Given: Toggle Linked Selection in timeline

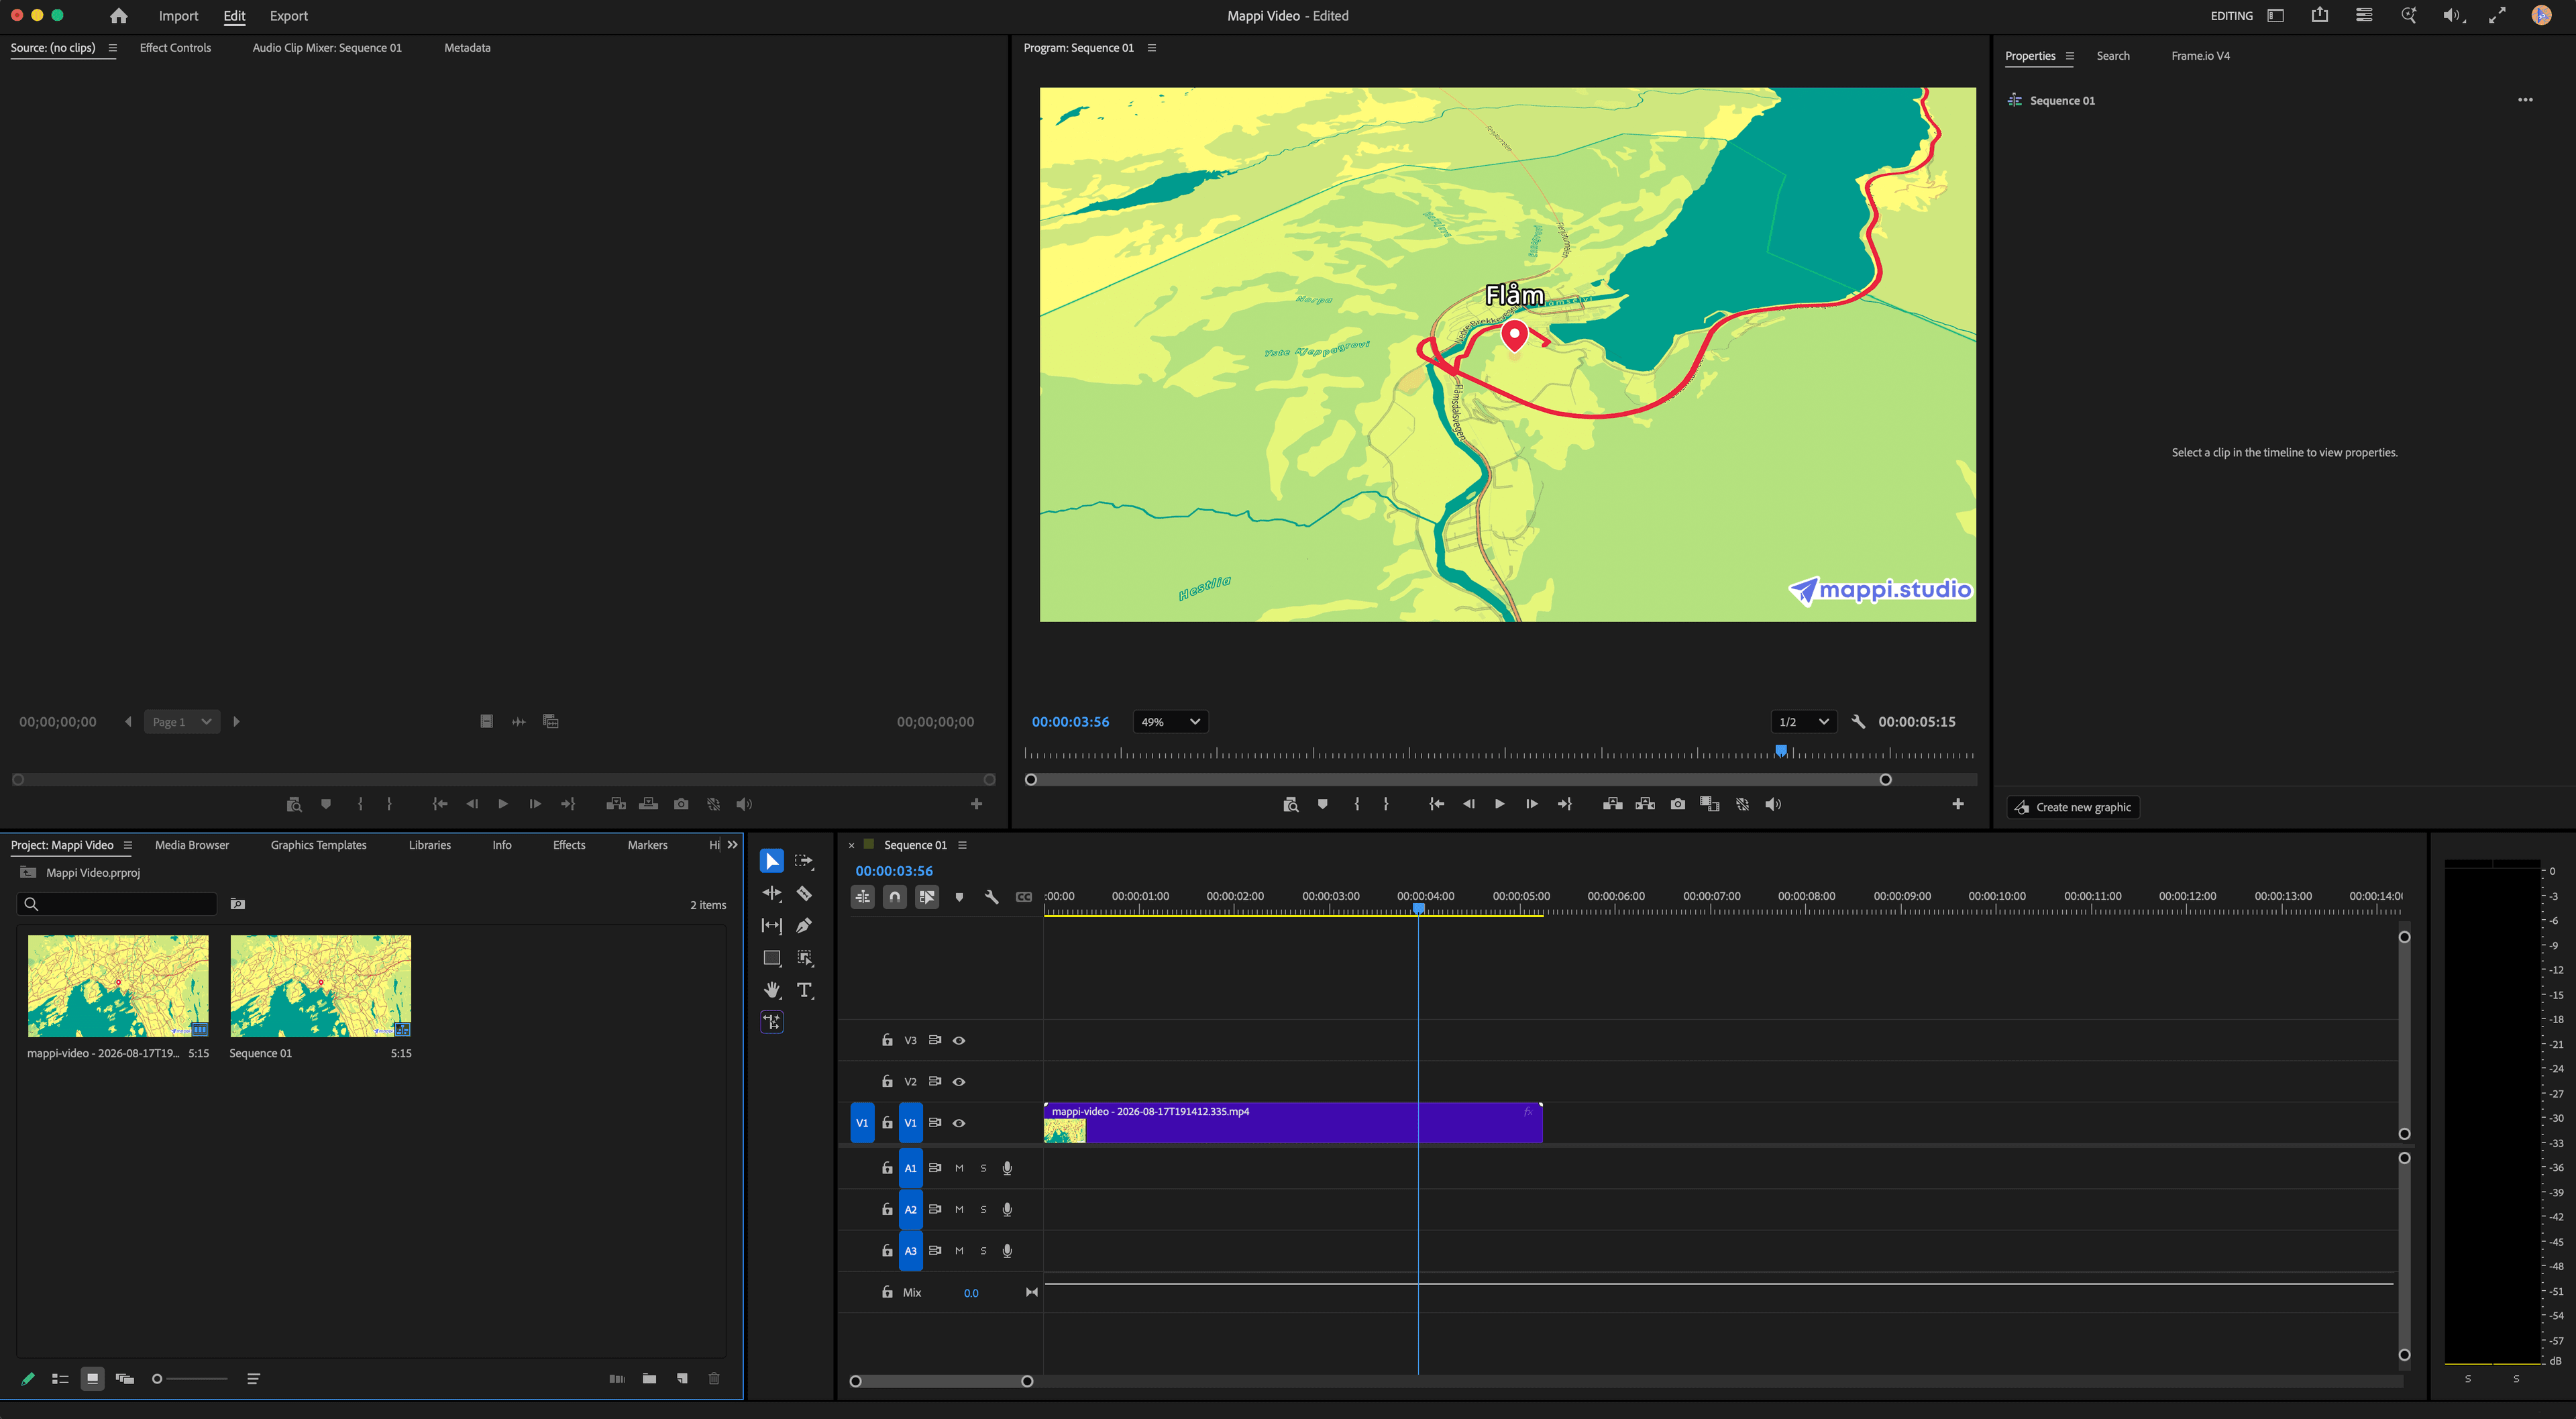Looking at the screenshot, I should click(x=926, y=897).
